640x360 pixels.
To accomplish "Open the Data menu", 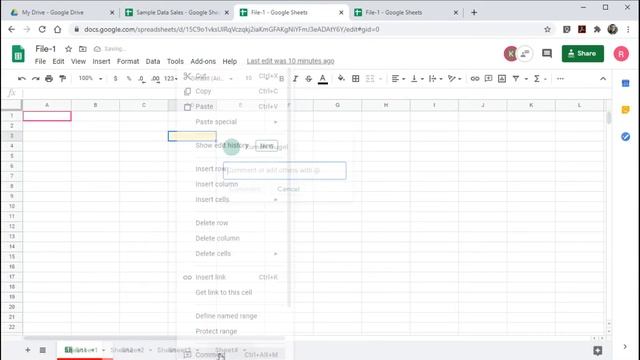I will coord(153,61).
